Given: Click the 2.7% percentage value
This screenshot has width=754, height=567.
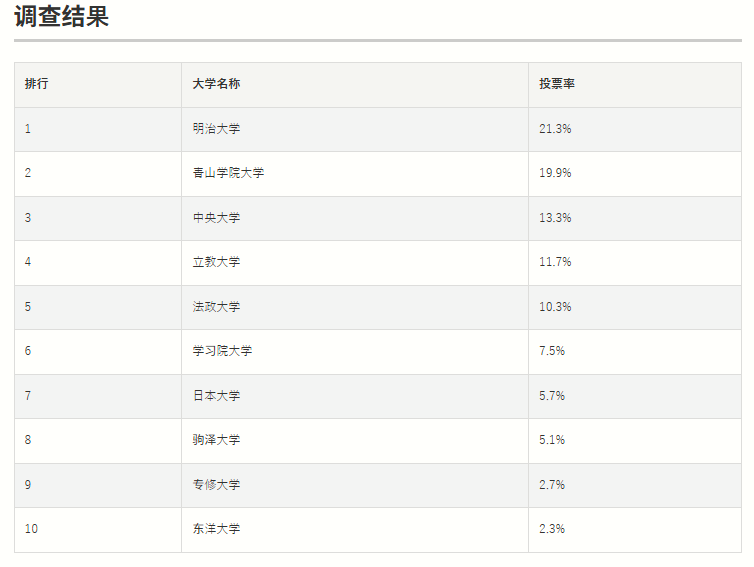Looking at the screenshot, I should [x=552, y=485].
